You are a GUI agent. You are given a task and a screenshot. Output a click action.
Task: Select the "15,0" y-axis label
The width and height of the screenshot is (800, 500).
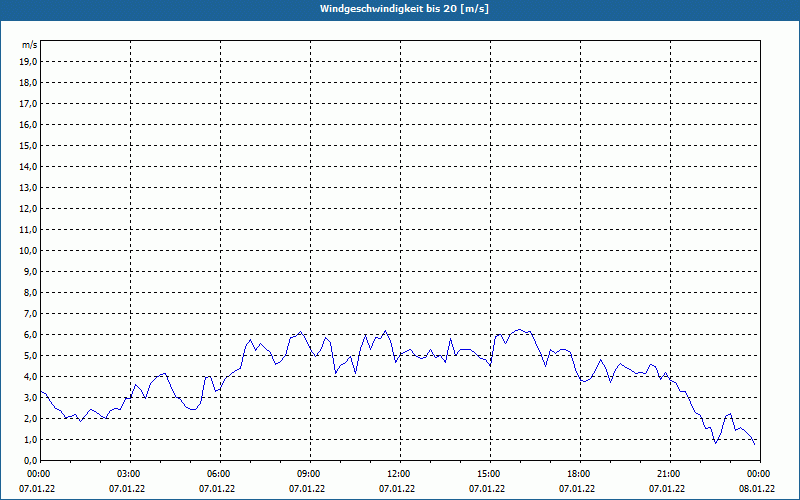pos(28,145)
